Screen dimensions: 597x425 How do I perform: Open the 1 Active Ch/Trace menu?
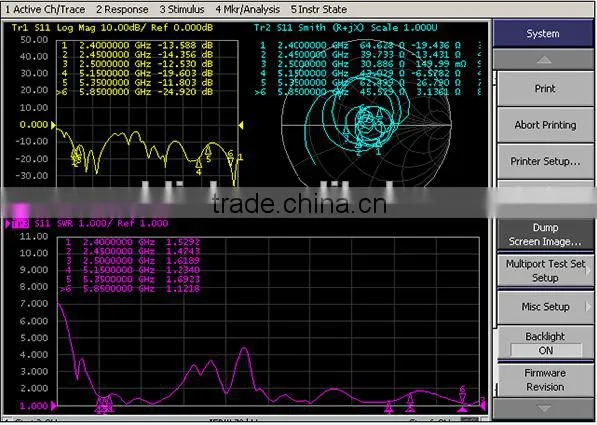coord(45,9)
